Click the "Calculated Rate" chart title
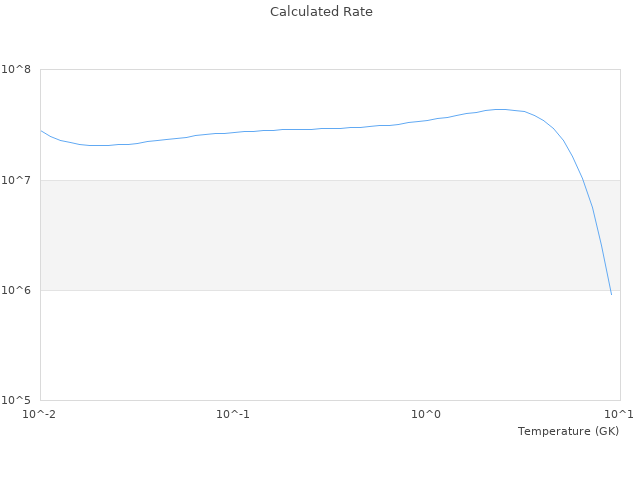 pos(320,12)
